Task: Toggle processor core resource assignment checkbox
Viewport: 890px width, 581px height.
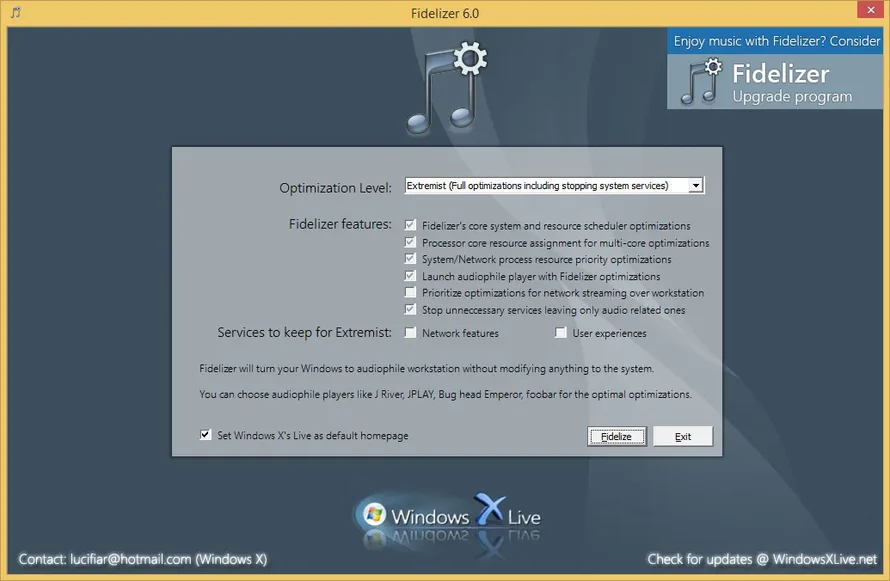Action: [410, 242]
